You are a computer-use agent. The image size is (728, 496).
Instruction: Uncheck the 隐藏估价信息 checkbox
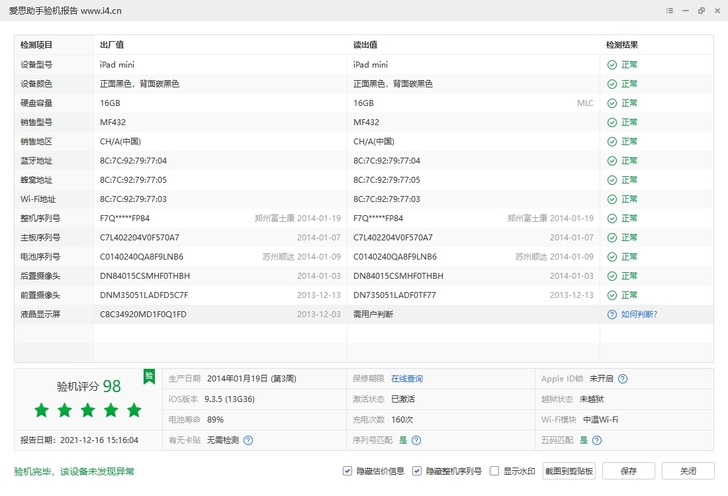(347, 470)
